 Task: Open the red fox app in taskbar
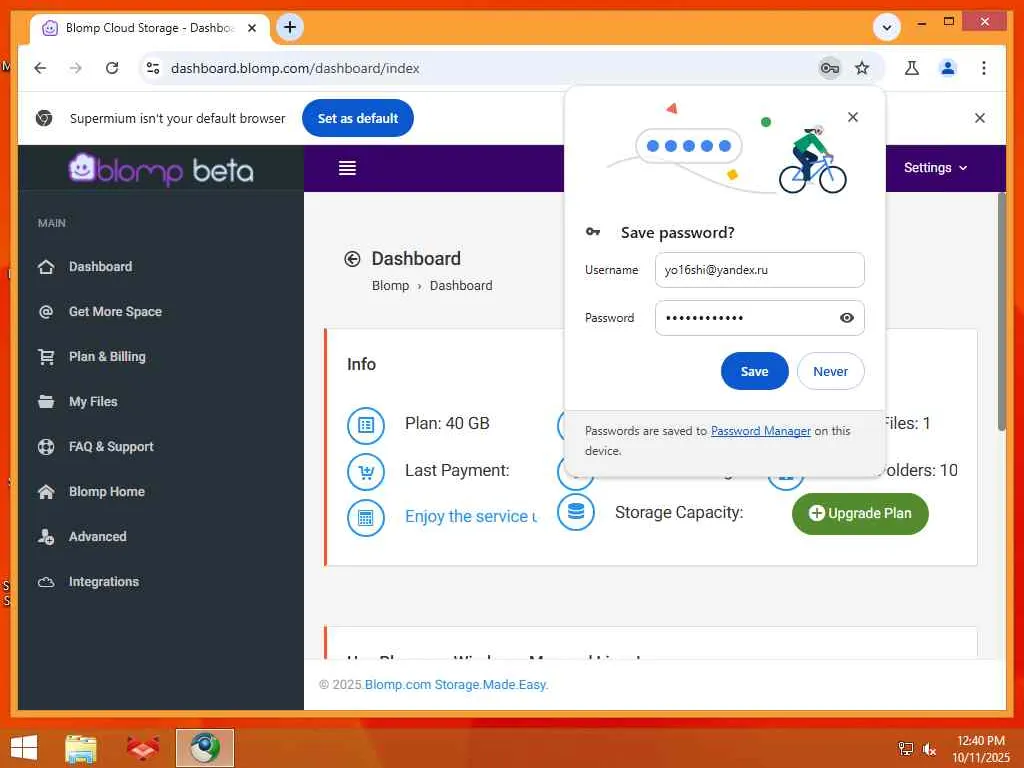(x=142, y=748)
